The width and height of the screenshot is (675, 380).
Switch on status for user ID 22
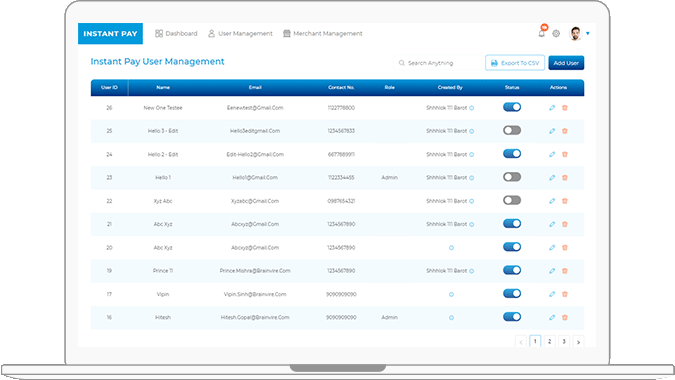512,200
